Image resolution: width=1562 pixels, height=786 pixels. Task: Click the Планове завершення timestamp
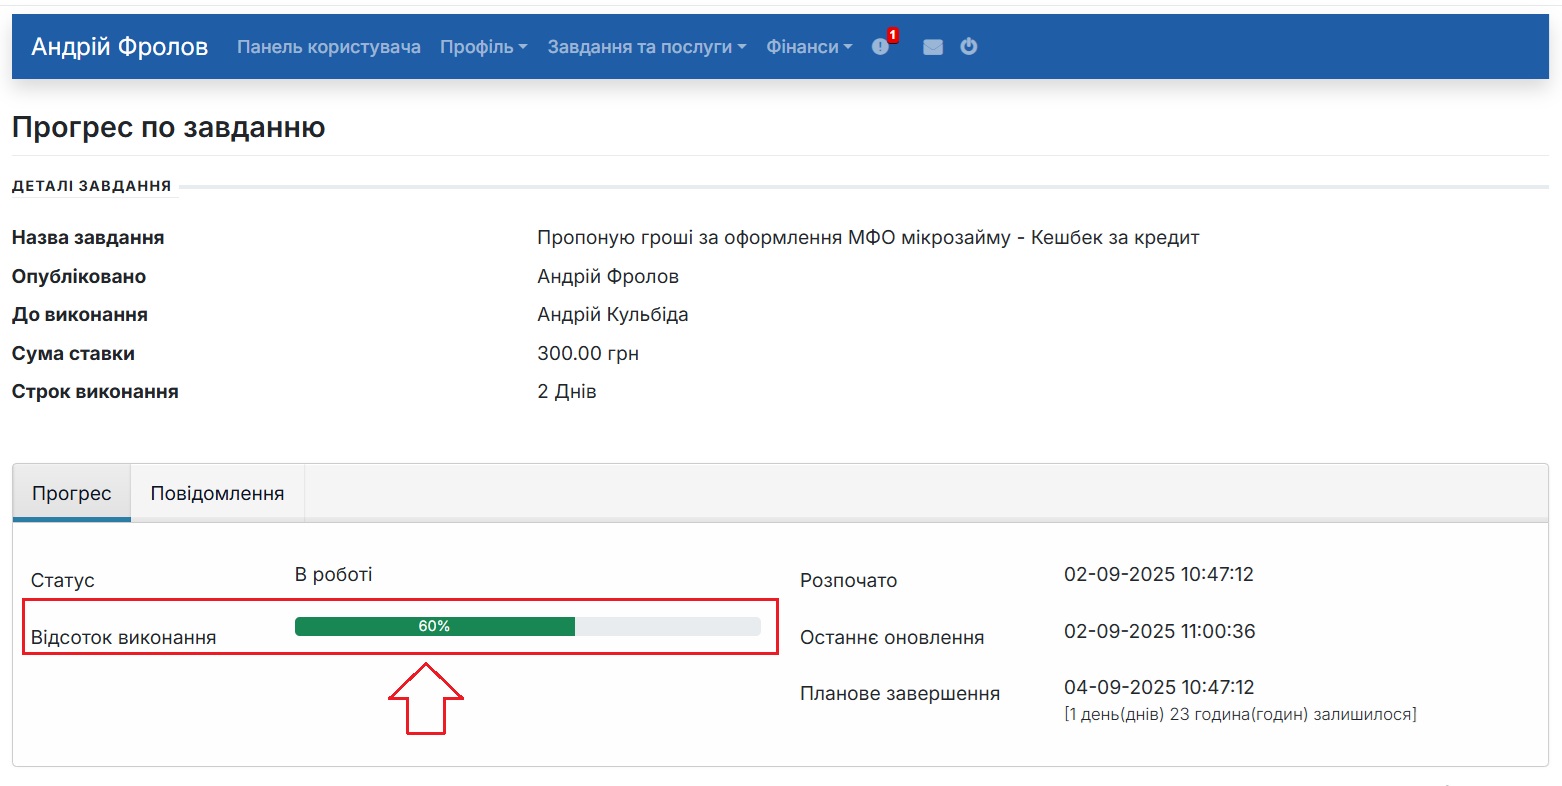tap(1158, 687)
